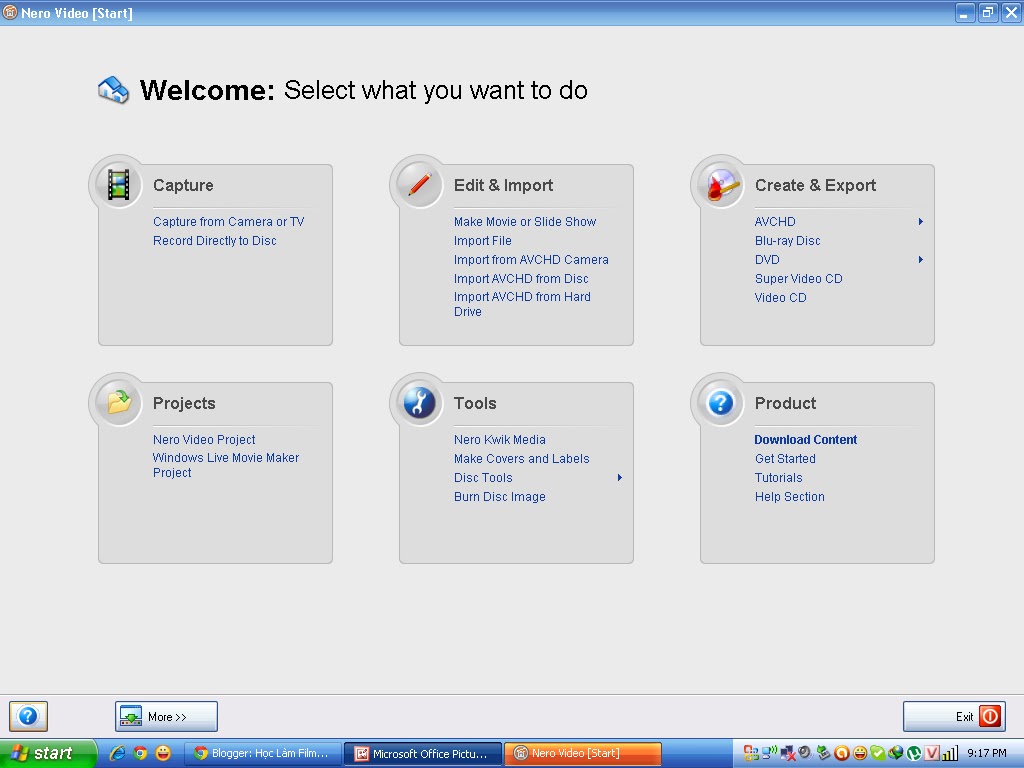The image size is (1024, 768).
Task: Click the Exit button
Action: pos(954,716)
